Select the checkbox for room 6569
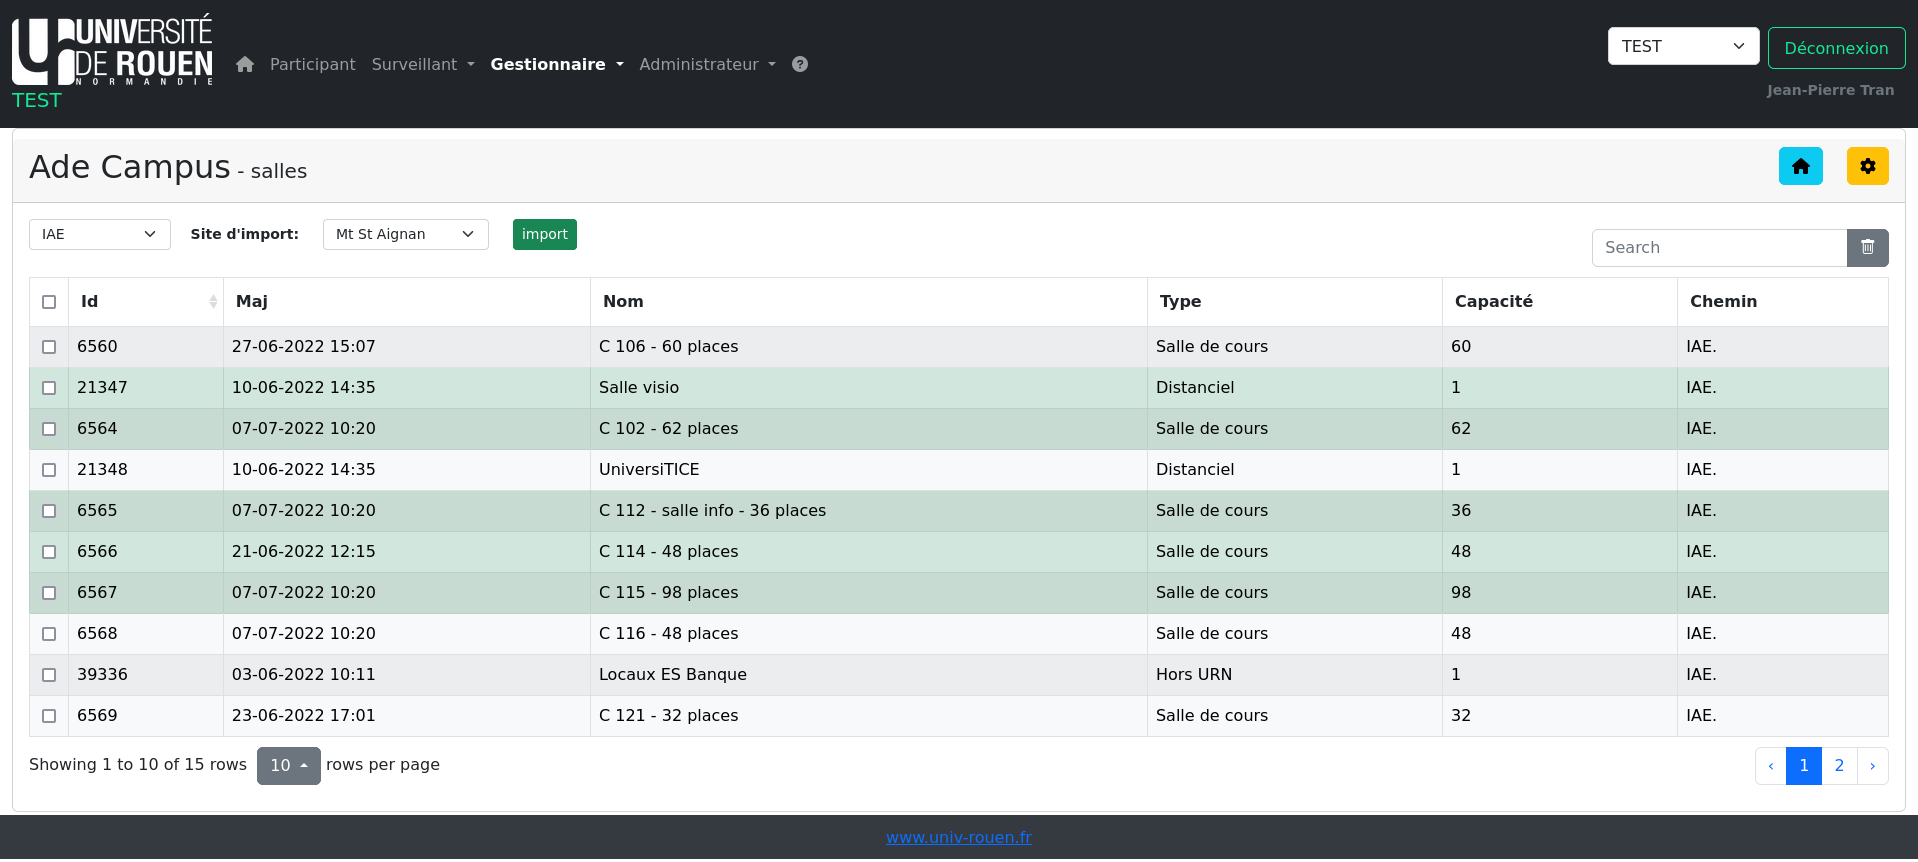Image resolution: width=1918 pixels, height=862 pixels. click(49, 716)
